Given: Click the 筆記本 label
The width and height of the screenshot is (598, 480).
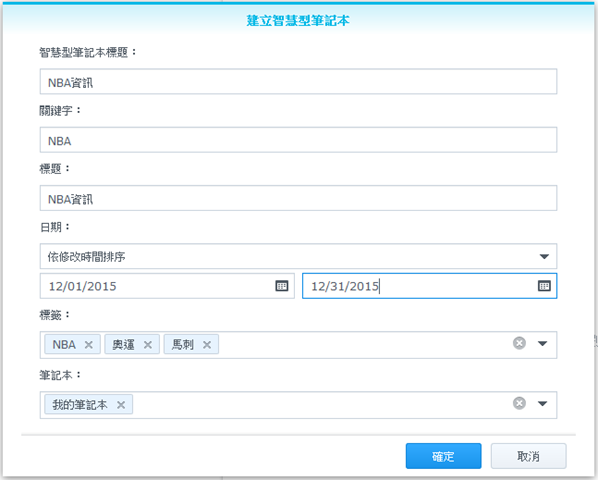Looking at the screenshot, I should (x=60, y=375).
